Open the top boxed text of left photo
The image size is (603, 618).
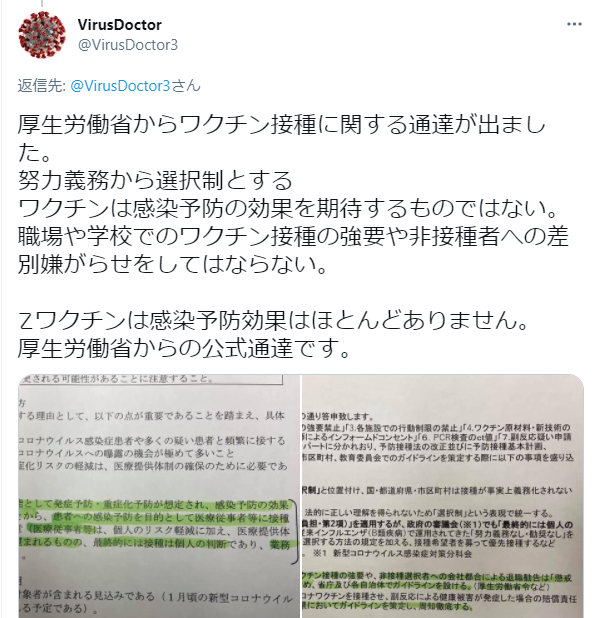point(151,379)
